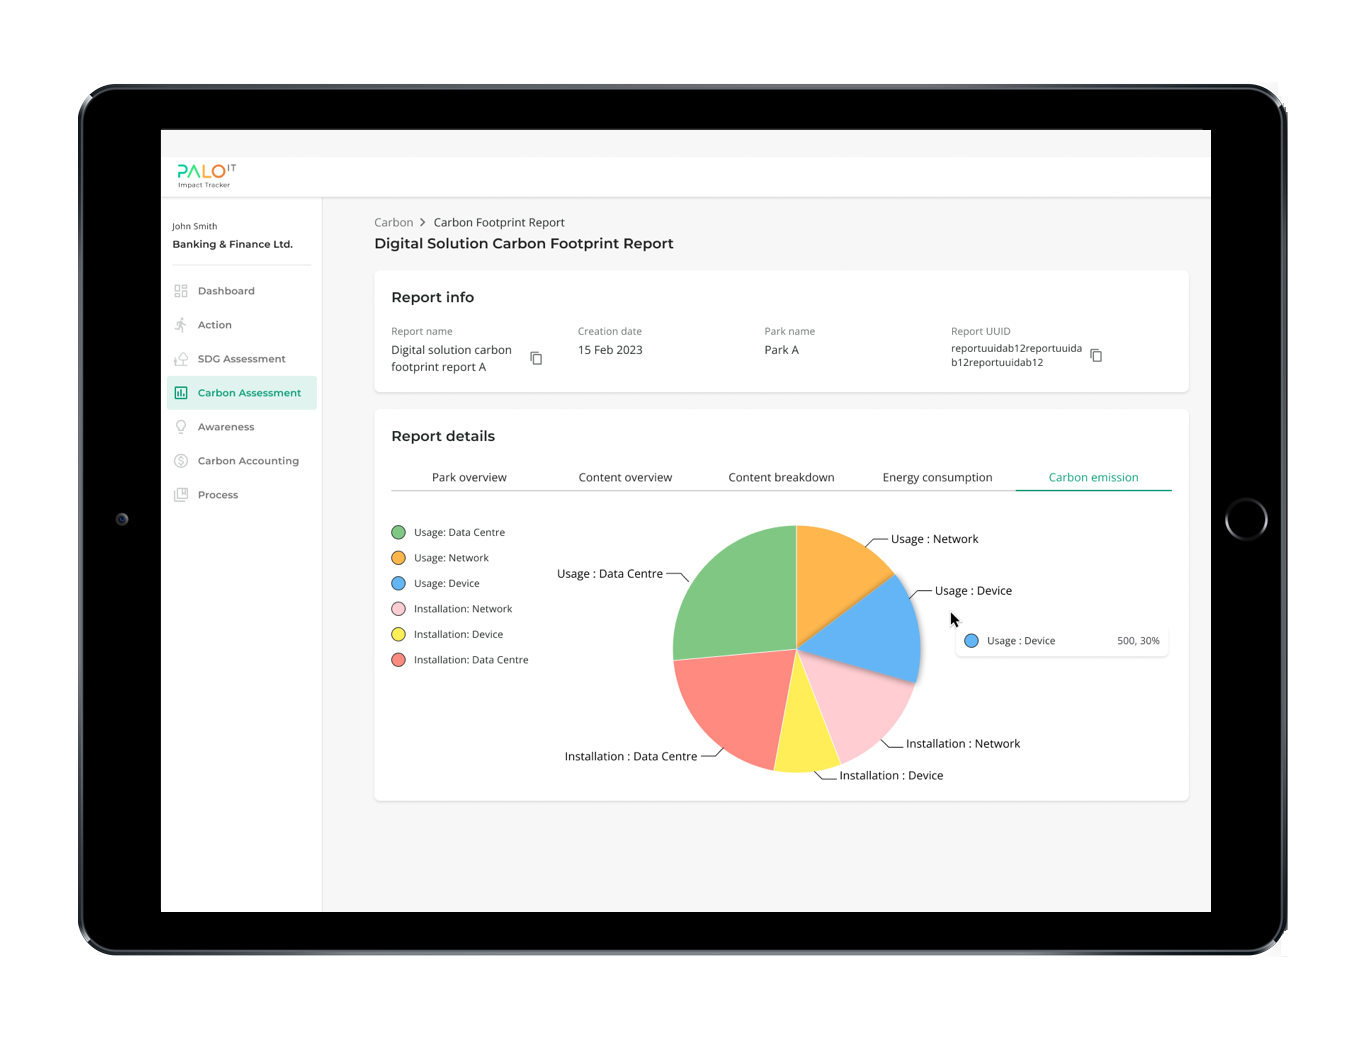Click the Carbon breadcrumb link

point(393,223)
